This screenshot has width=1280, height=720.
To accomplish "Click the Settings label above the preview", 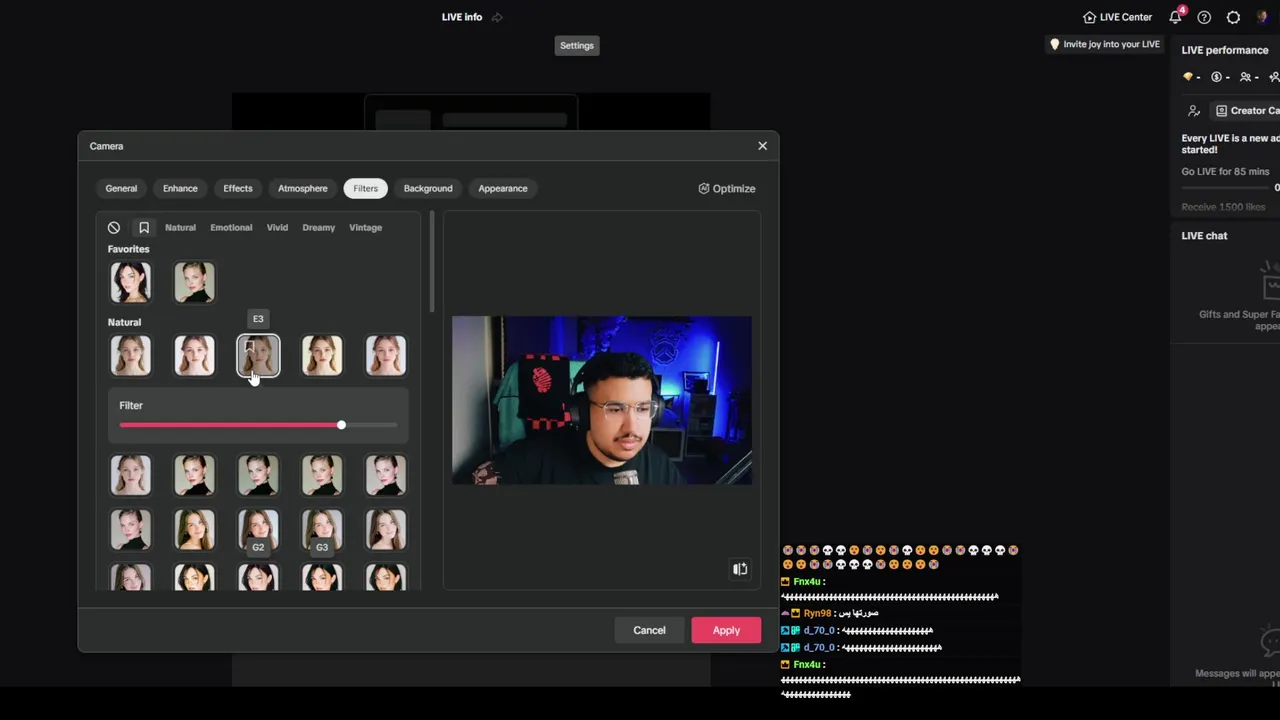I will (577, 45).
